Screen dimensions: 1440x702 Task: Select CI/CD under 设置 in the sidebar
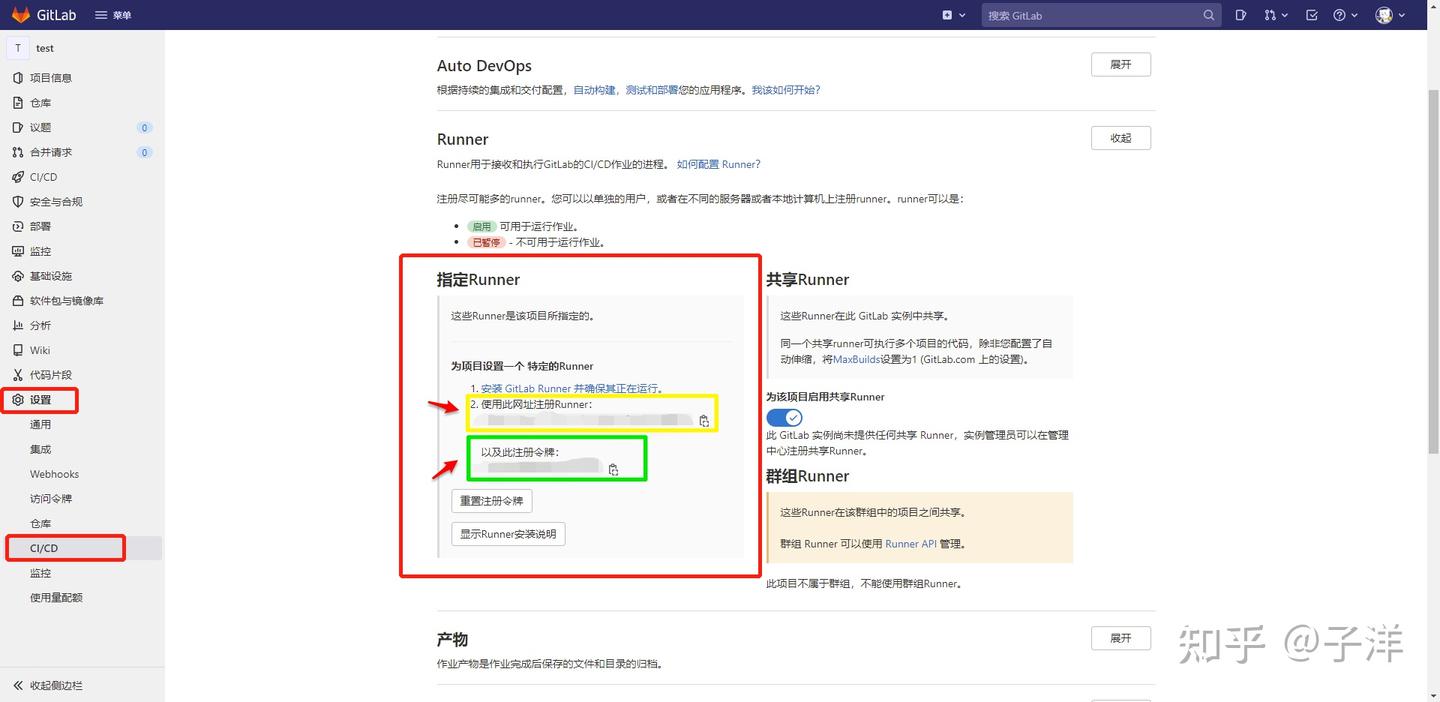pos(45,548)
